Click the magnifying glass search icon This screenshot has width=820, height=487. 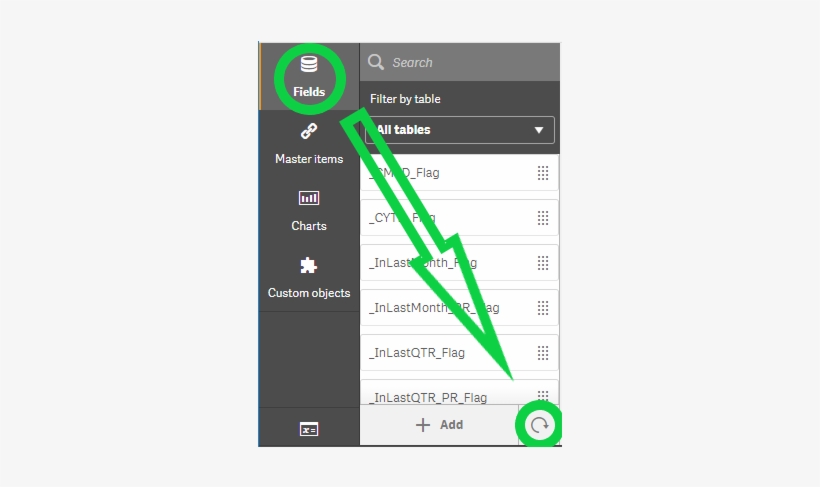375,62
